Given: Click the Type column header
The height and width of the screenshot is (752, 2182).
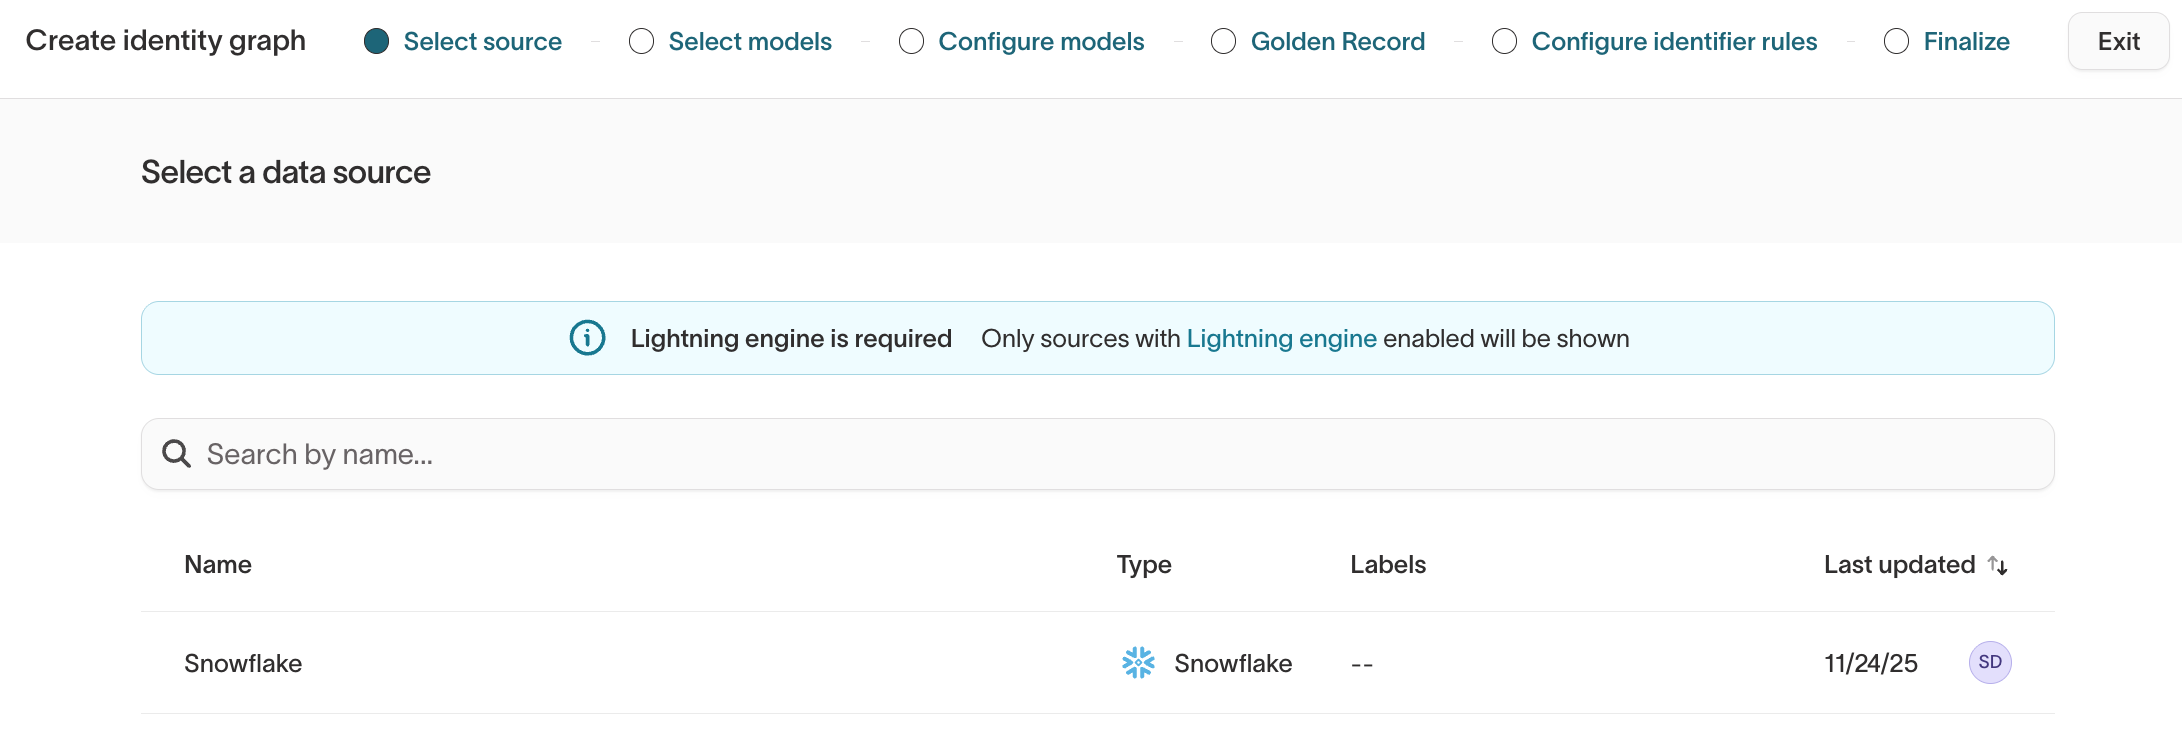Looking at the screenshot, I should [x=1144, y=565].
